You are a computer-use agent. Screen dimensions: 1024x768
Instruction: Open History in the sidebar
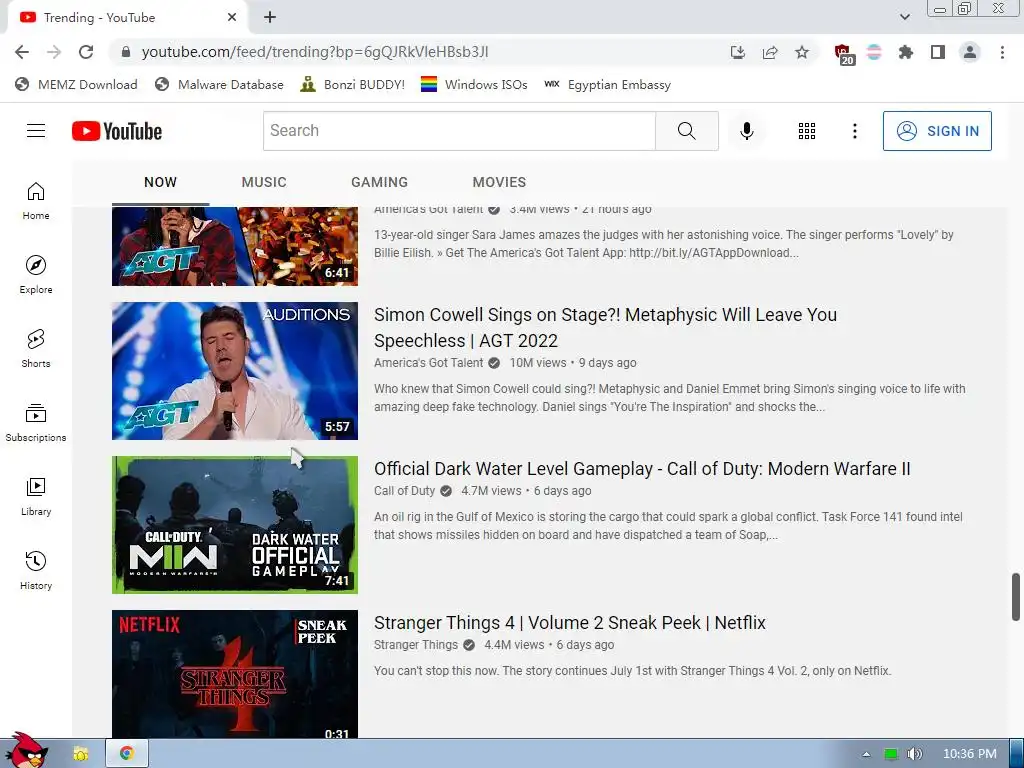click(x=36, y=570)
